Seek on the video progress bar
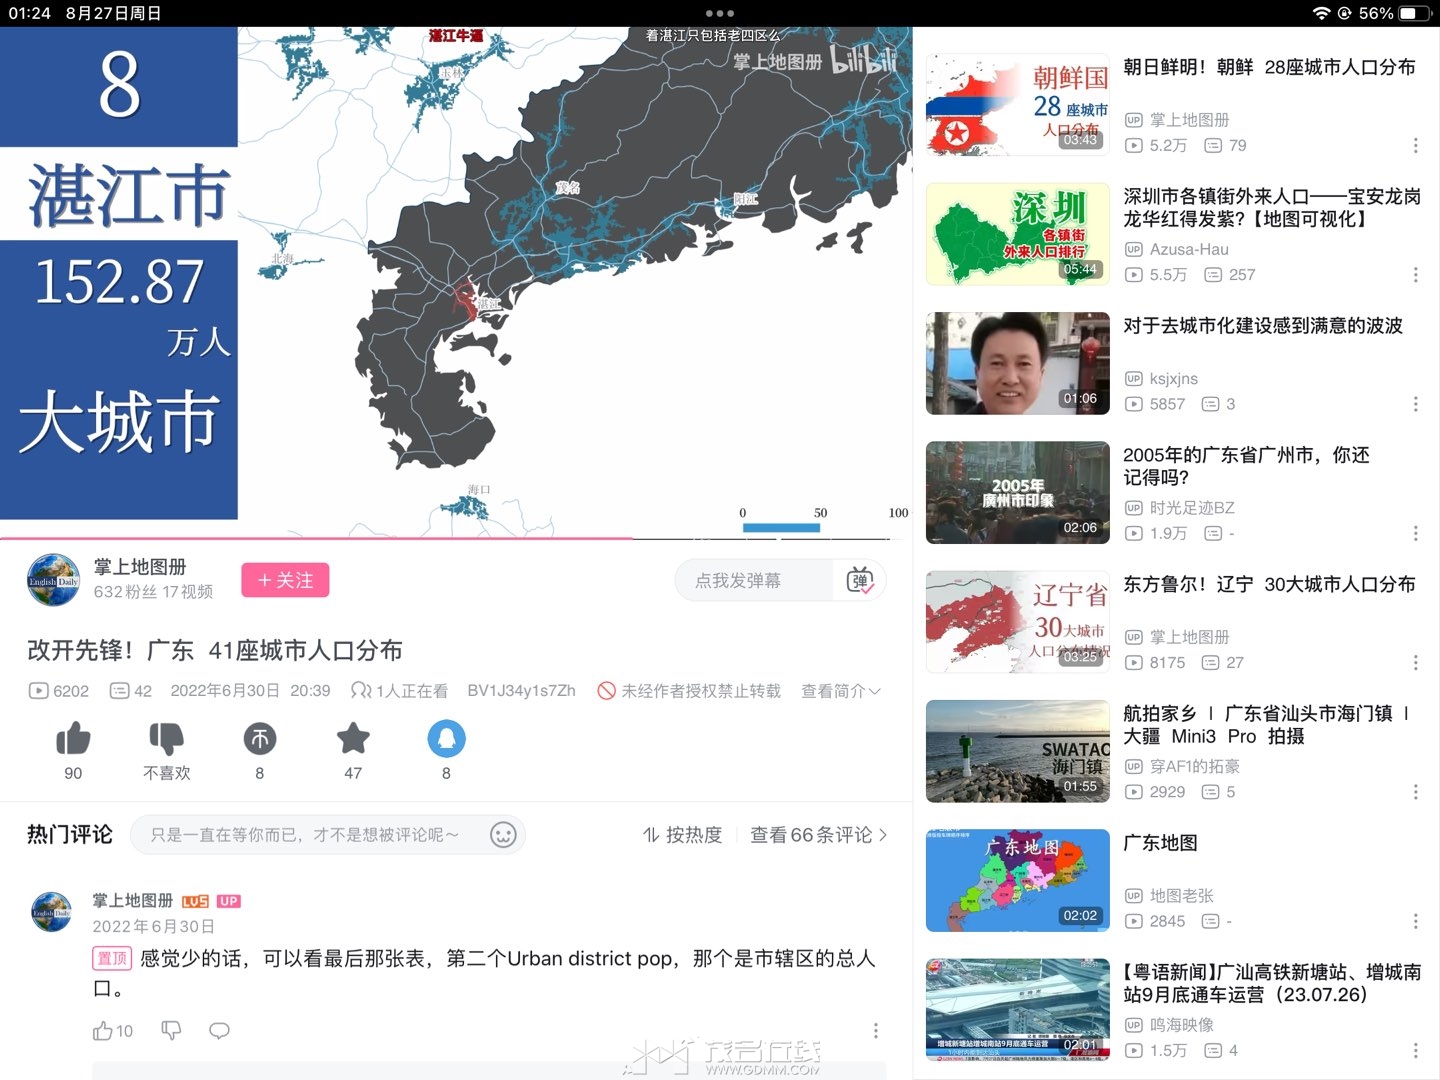The width and height of the screenshot is (1440, 1080). (456, 538)
